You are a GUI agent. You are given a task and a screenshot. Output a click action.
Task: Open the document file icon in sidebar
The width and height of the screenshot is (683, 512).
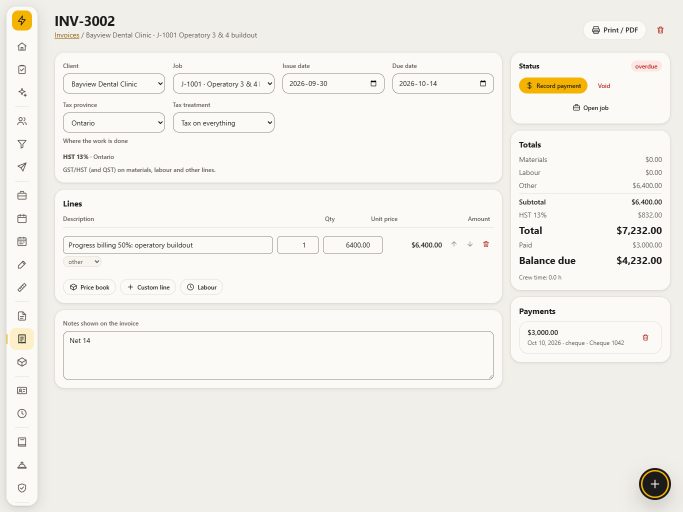(x=22, y=316)
